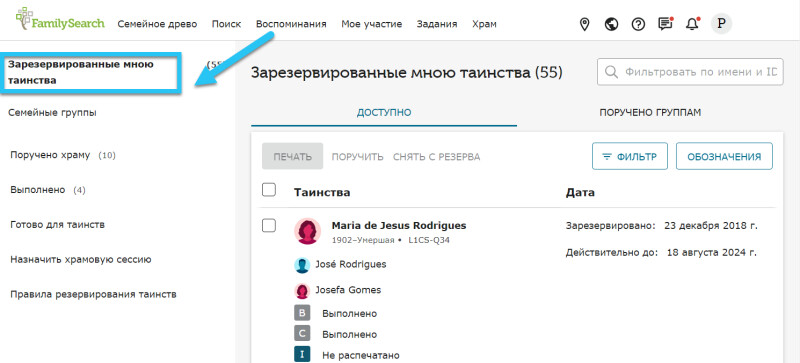Image resolution: width=800 pixels, height=363 pixels.
Task: Click reserved date 23 декабря 2018 г.
Action: pos(711,226)
